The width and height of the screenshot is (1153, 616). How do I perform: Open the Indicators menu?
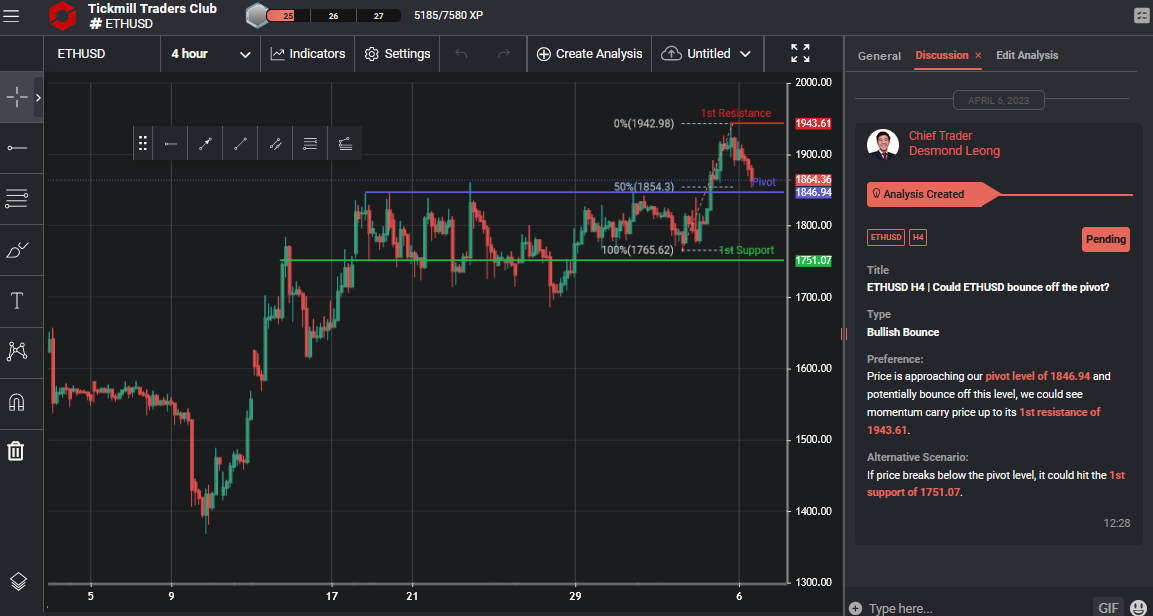pyautogui.click(x=307, y=54)
